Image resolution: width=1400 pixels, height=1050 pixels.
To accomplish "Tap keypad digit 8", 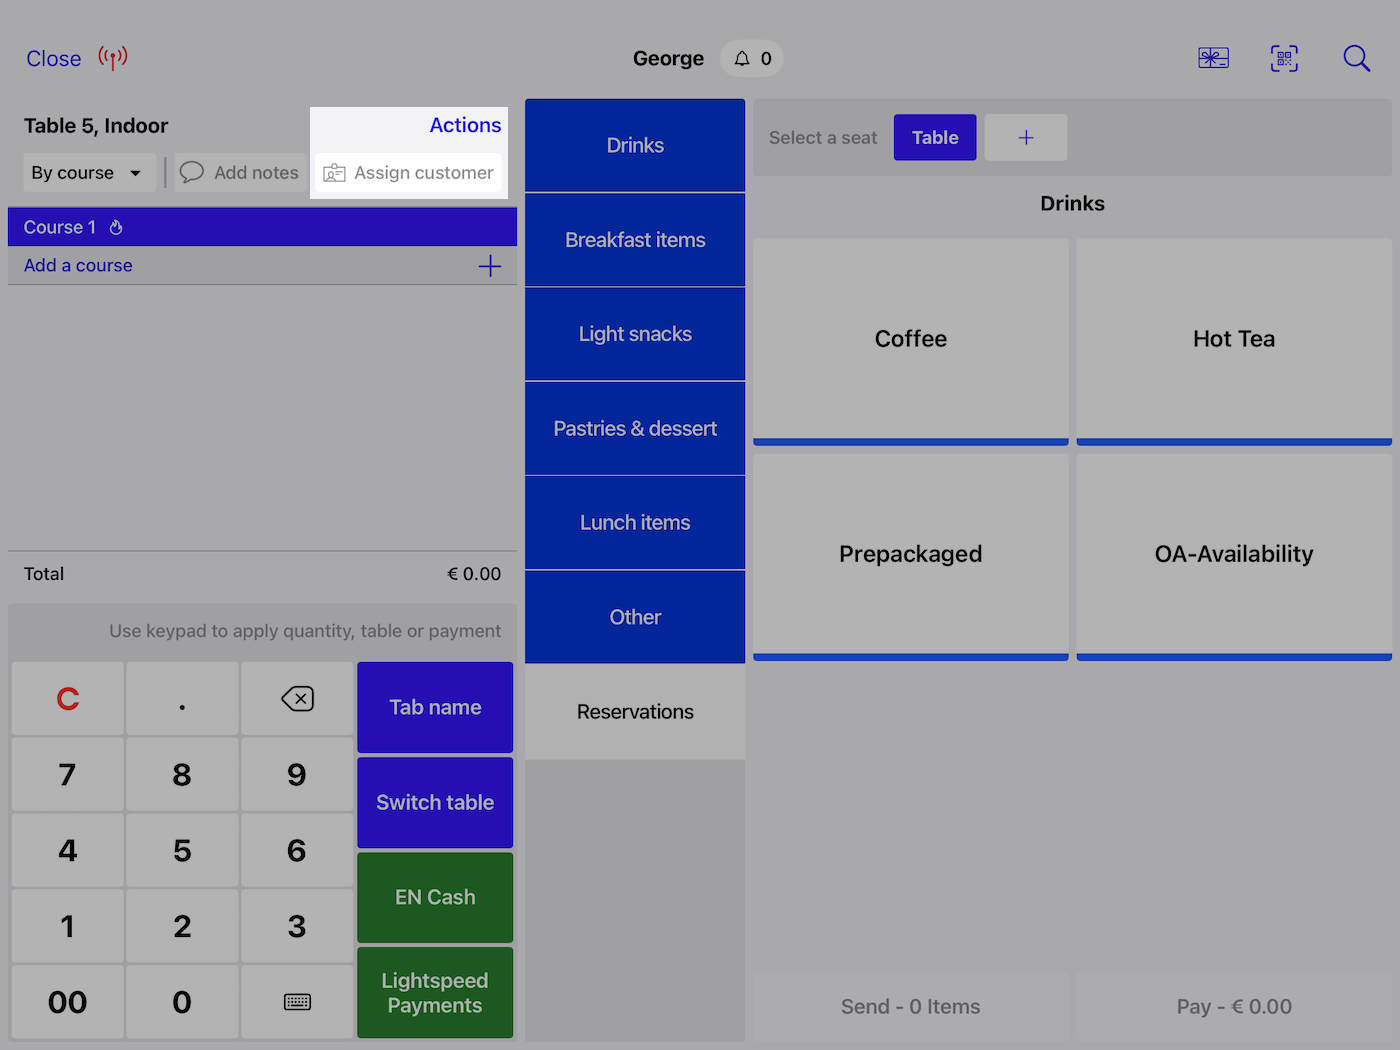I will 182,775.
